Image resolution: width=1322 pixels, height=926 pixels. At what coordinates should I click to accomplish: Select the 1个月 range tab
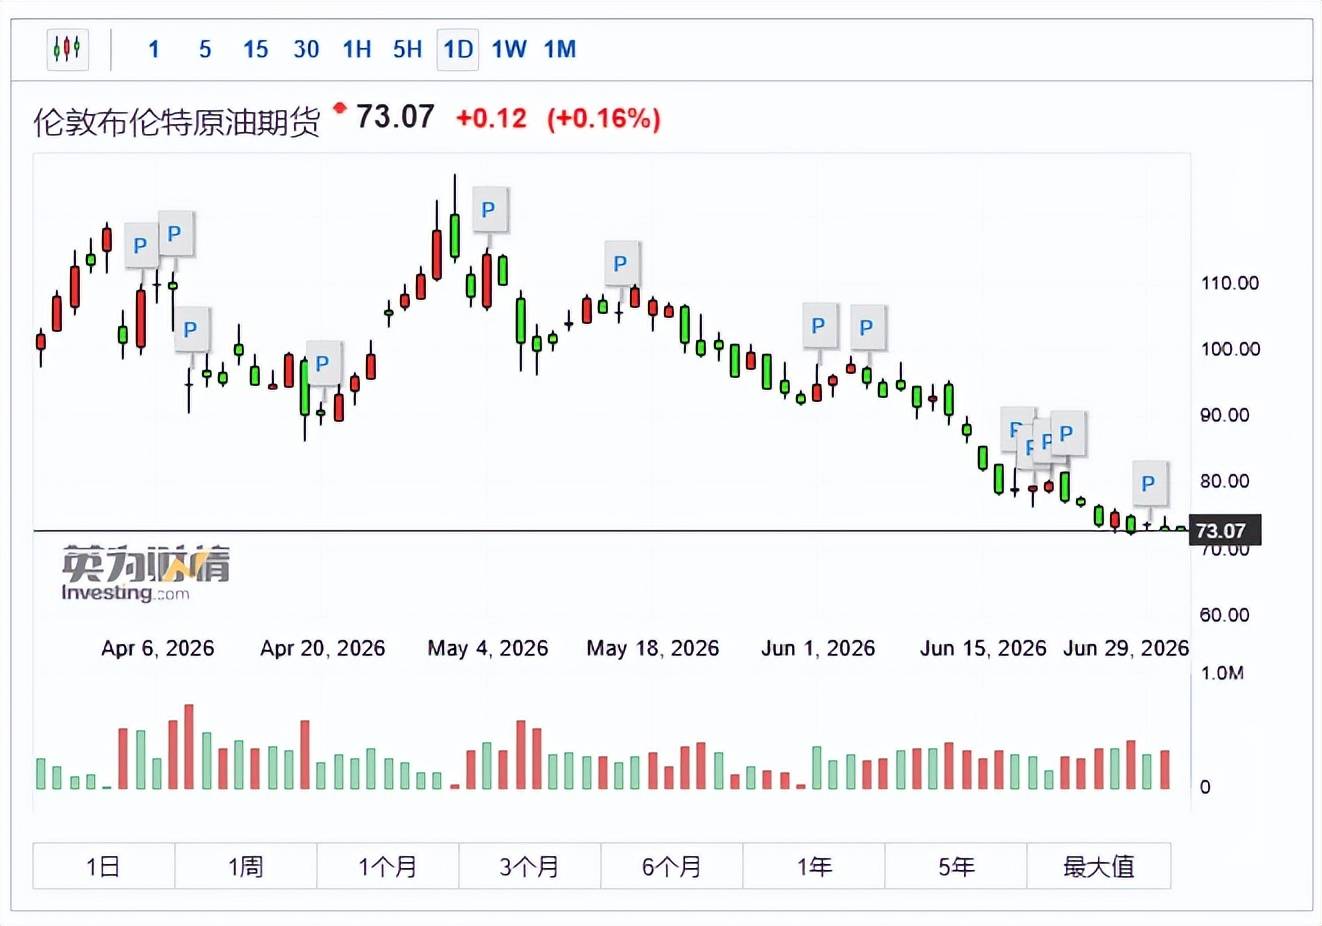click(x=388, y=866)
